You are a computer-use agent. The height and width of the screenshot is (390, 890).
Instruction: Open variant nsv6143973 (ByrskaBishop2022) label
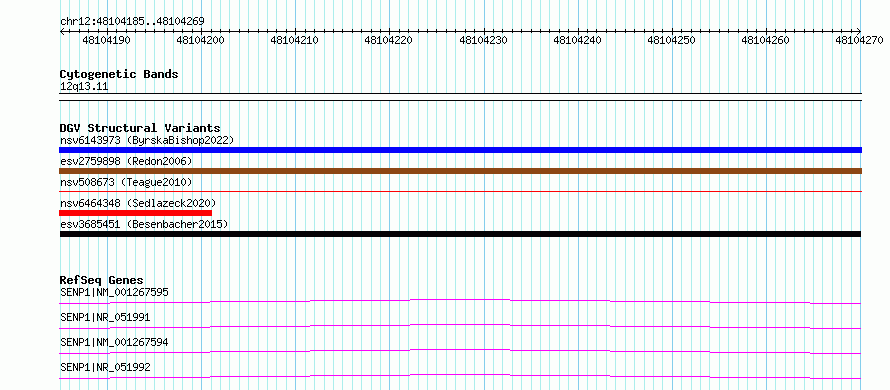[x=147, y=140]
